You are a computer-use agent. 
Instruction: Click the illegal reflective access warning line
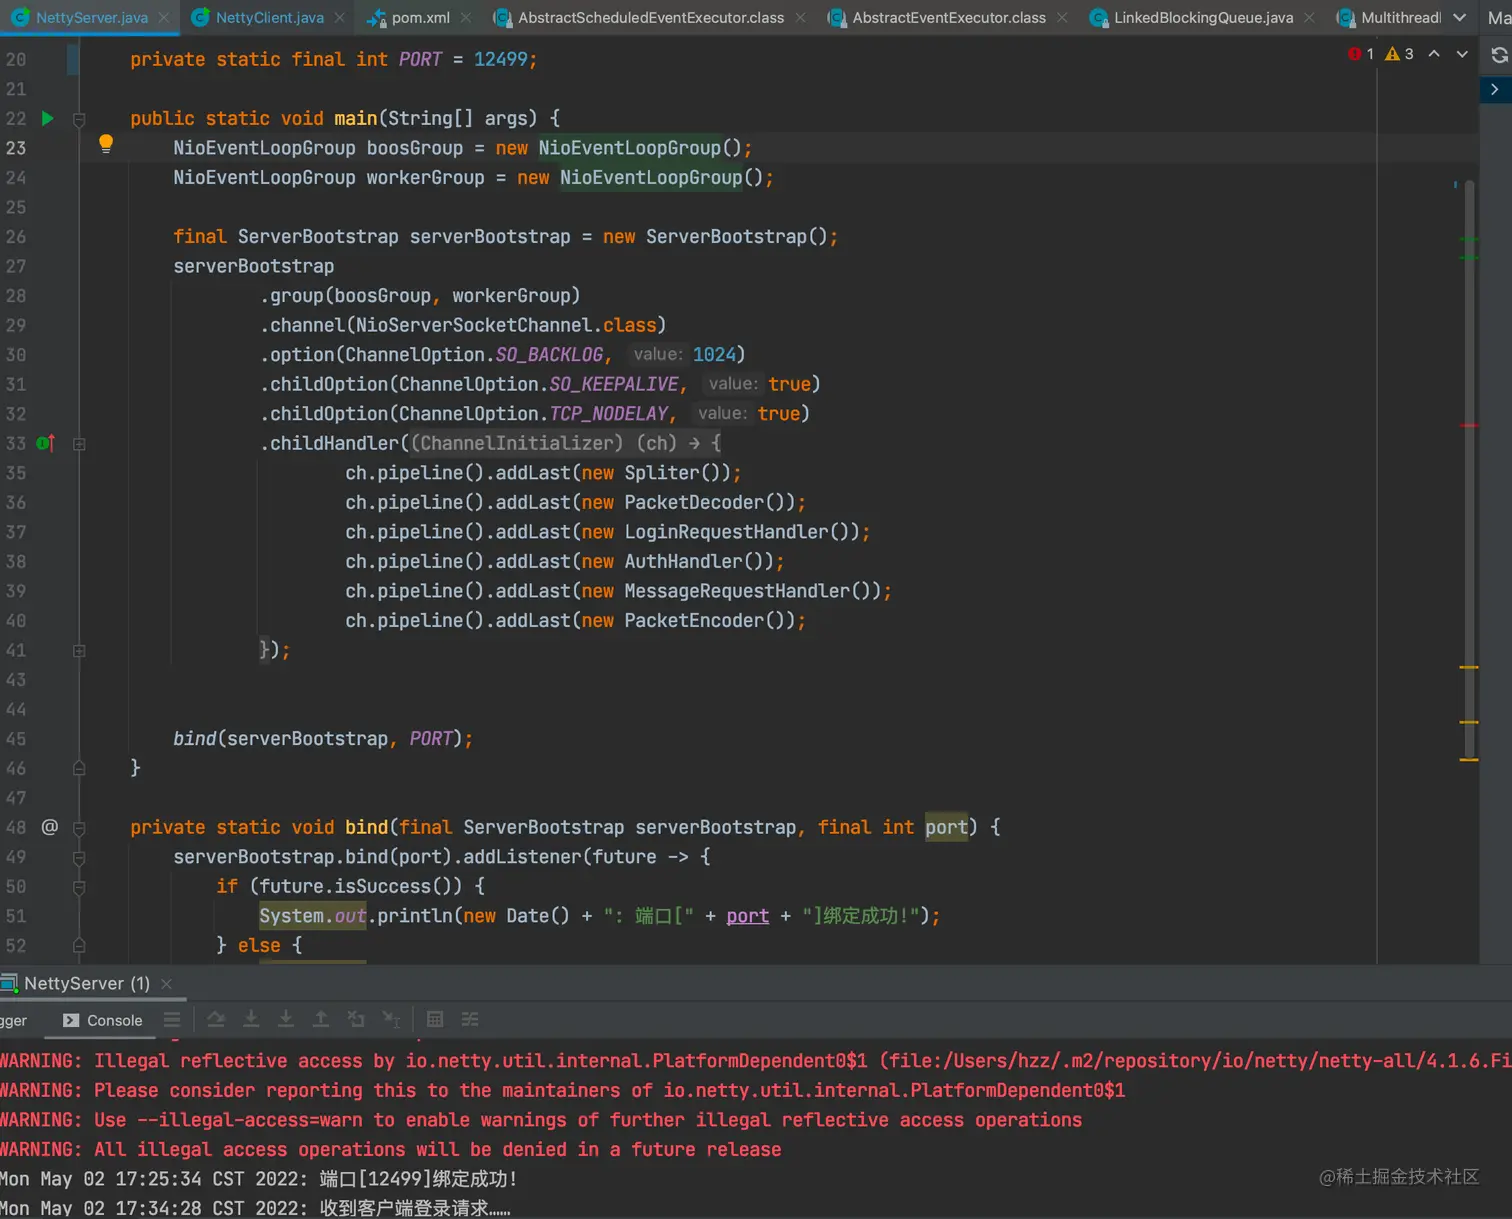756,1061
